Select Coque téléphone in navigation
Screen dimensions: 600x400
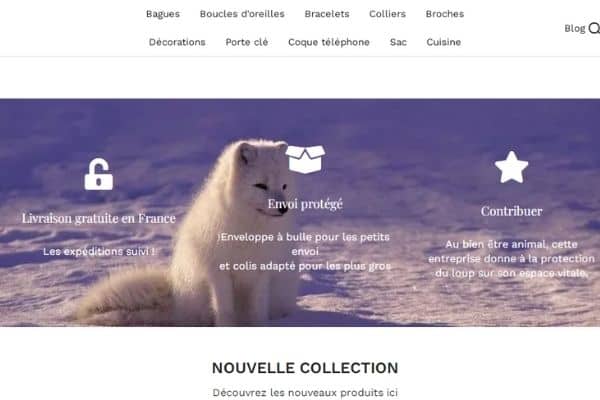(329, 42)
